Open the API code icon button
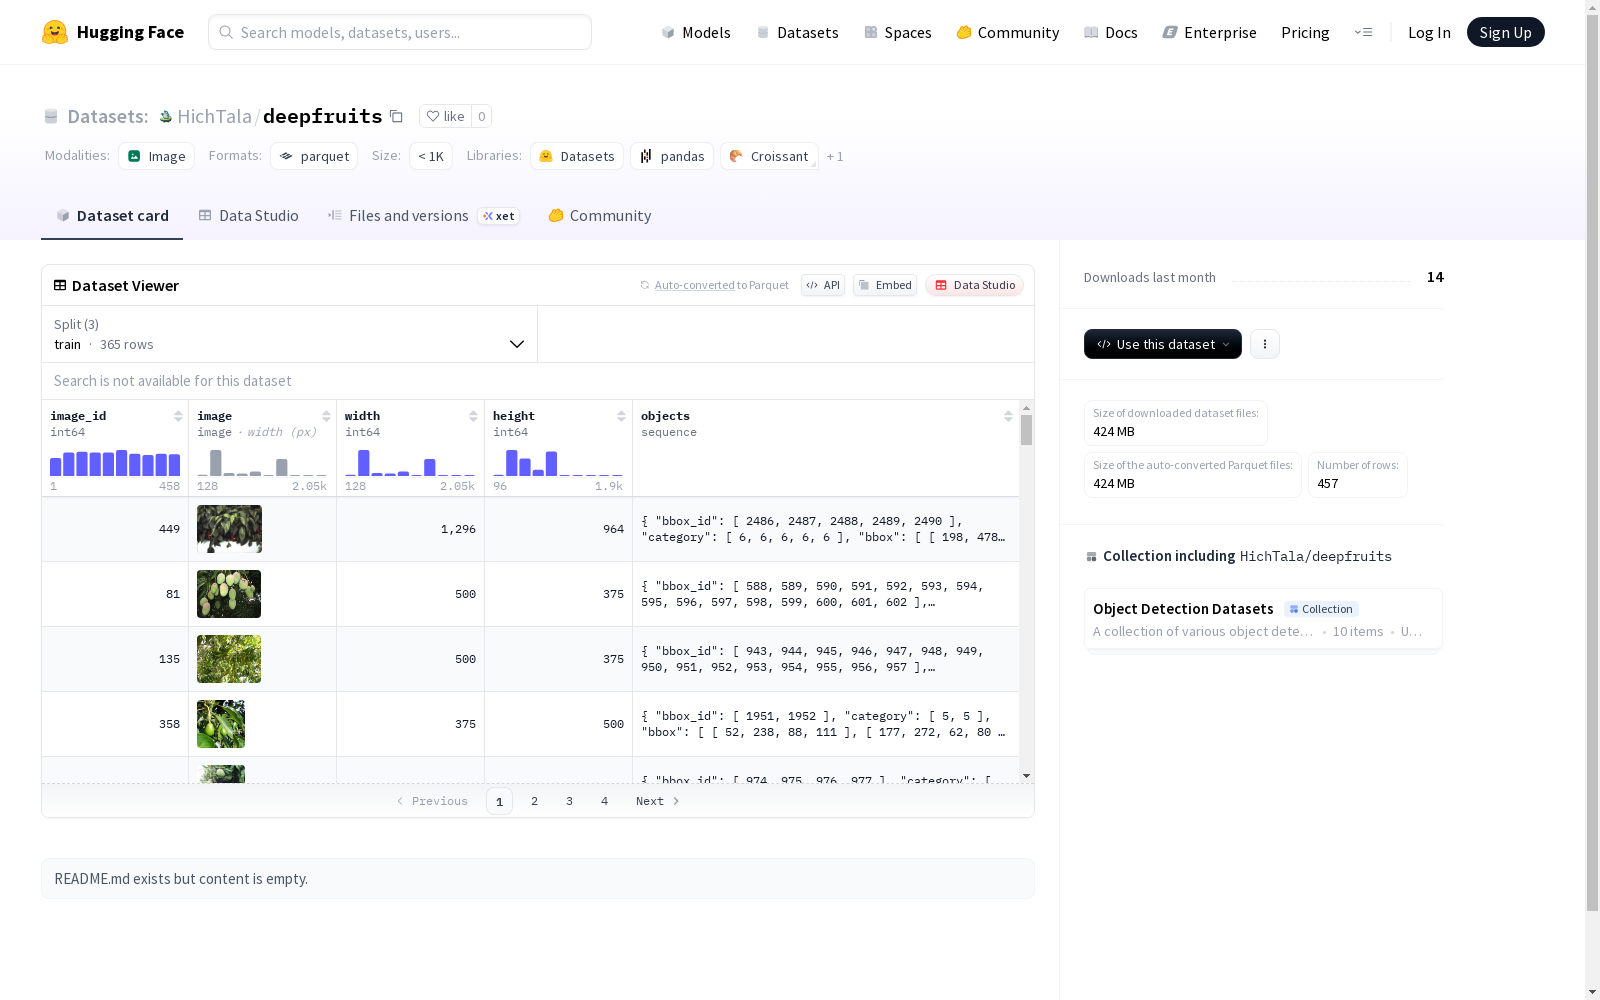 pos(823,285)
